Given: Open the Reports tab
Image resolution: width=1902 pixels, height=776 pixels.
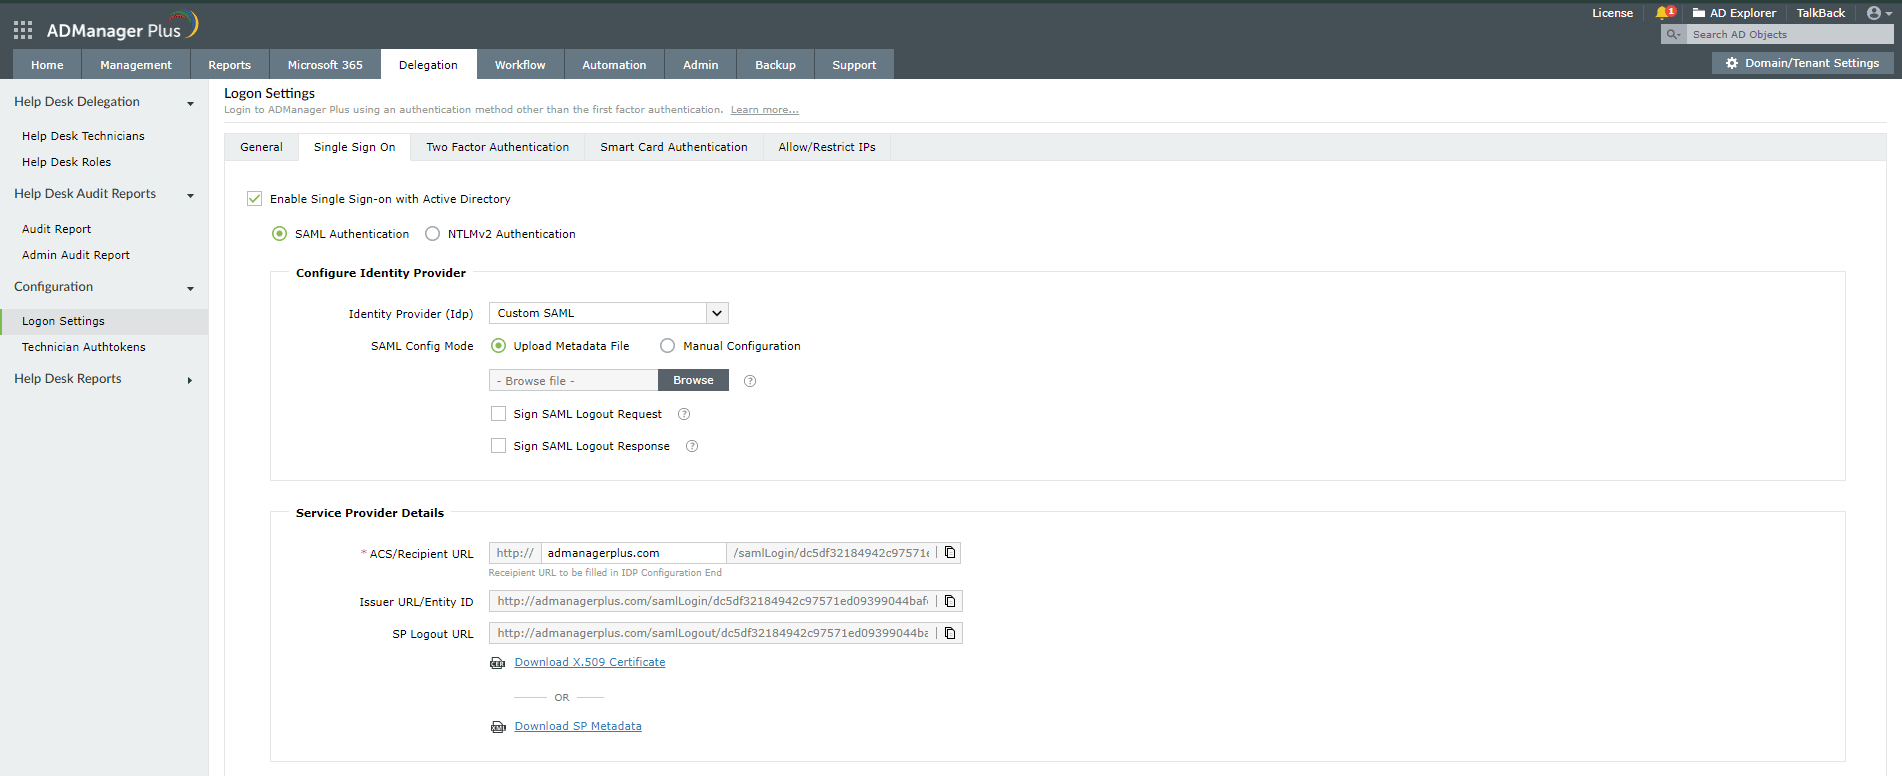Looking at the screenshot, I should 230,65.
